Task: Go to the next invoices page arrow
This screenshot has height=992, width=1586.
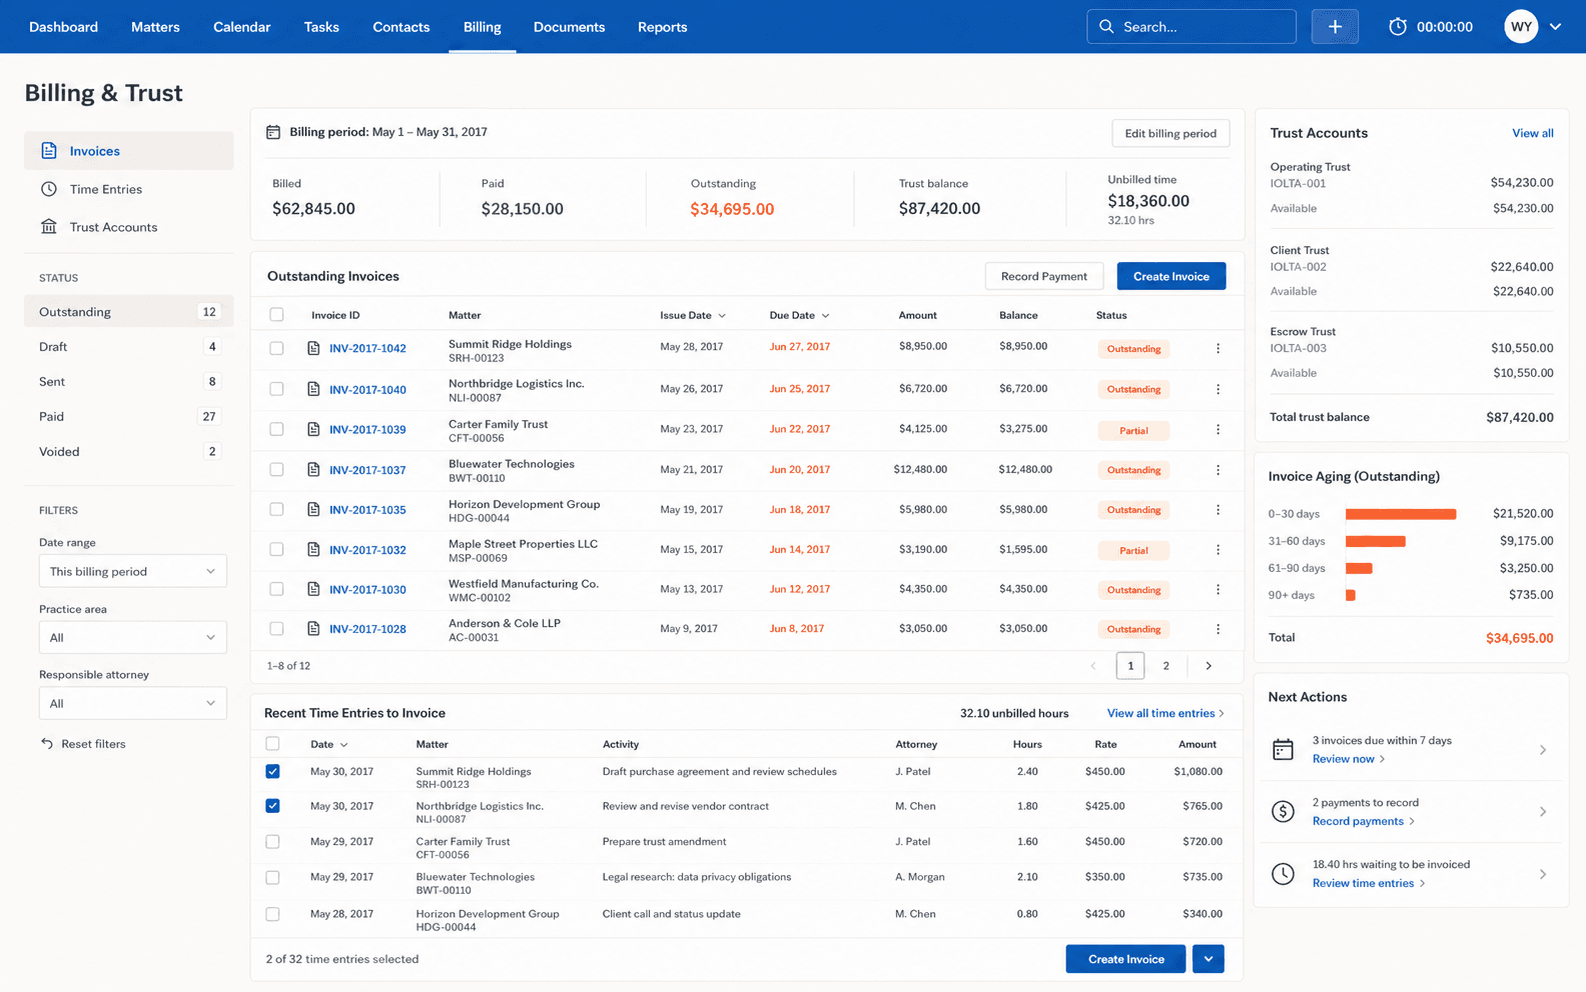Action: pos(1208,666)
